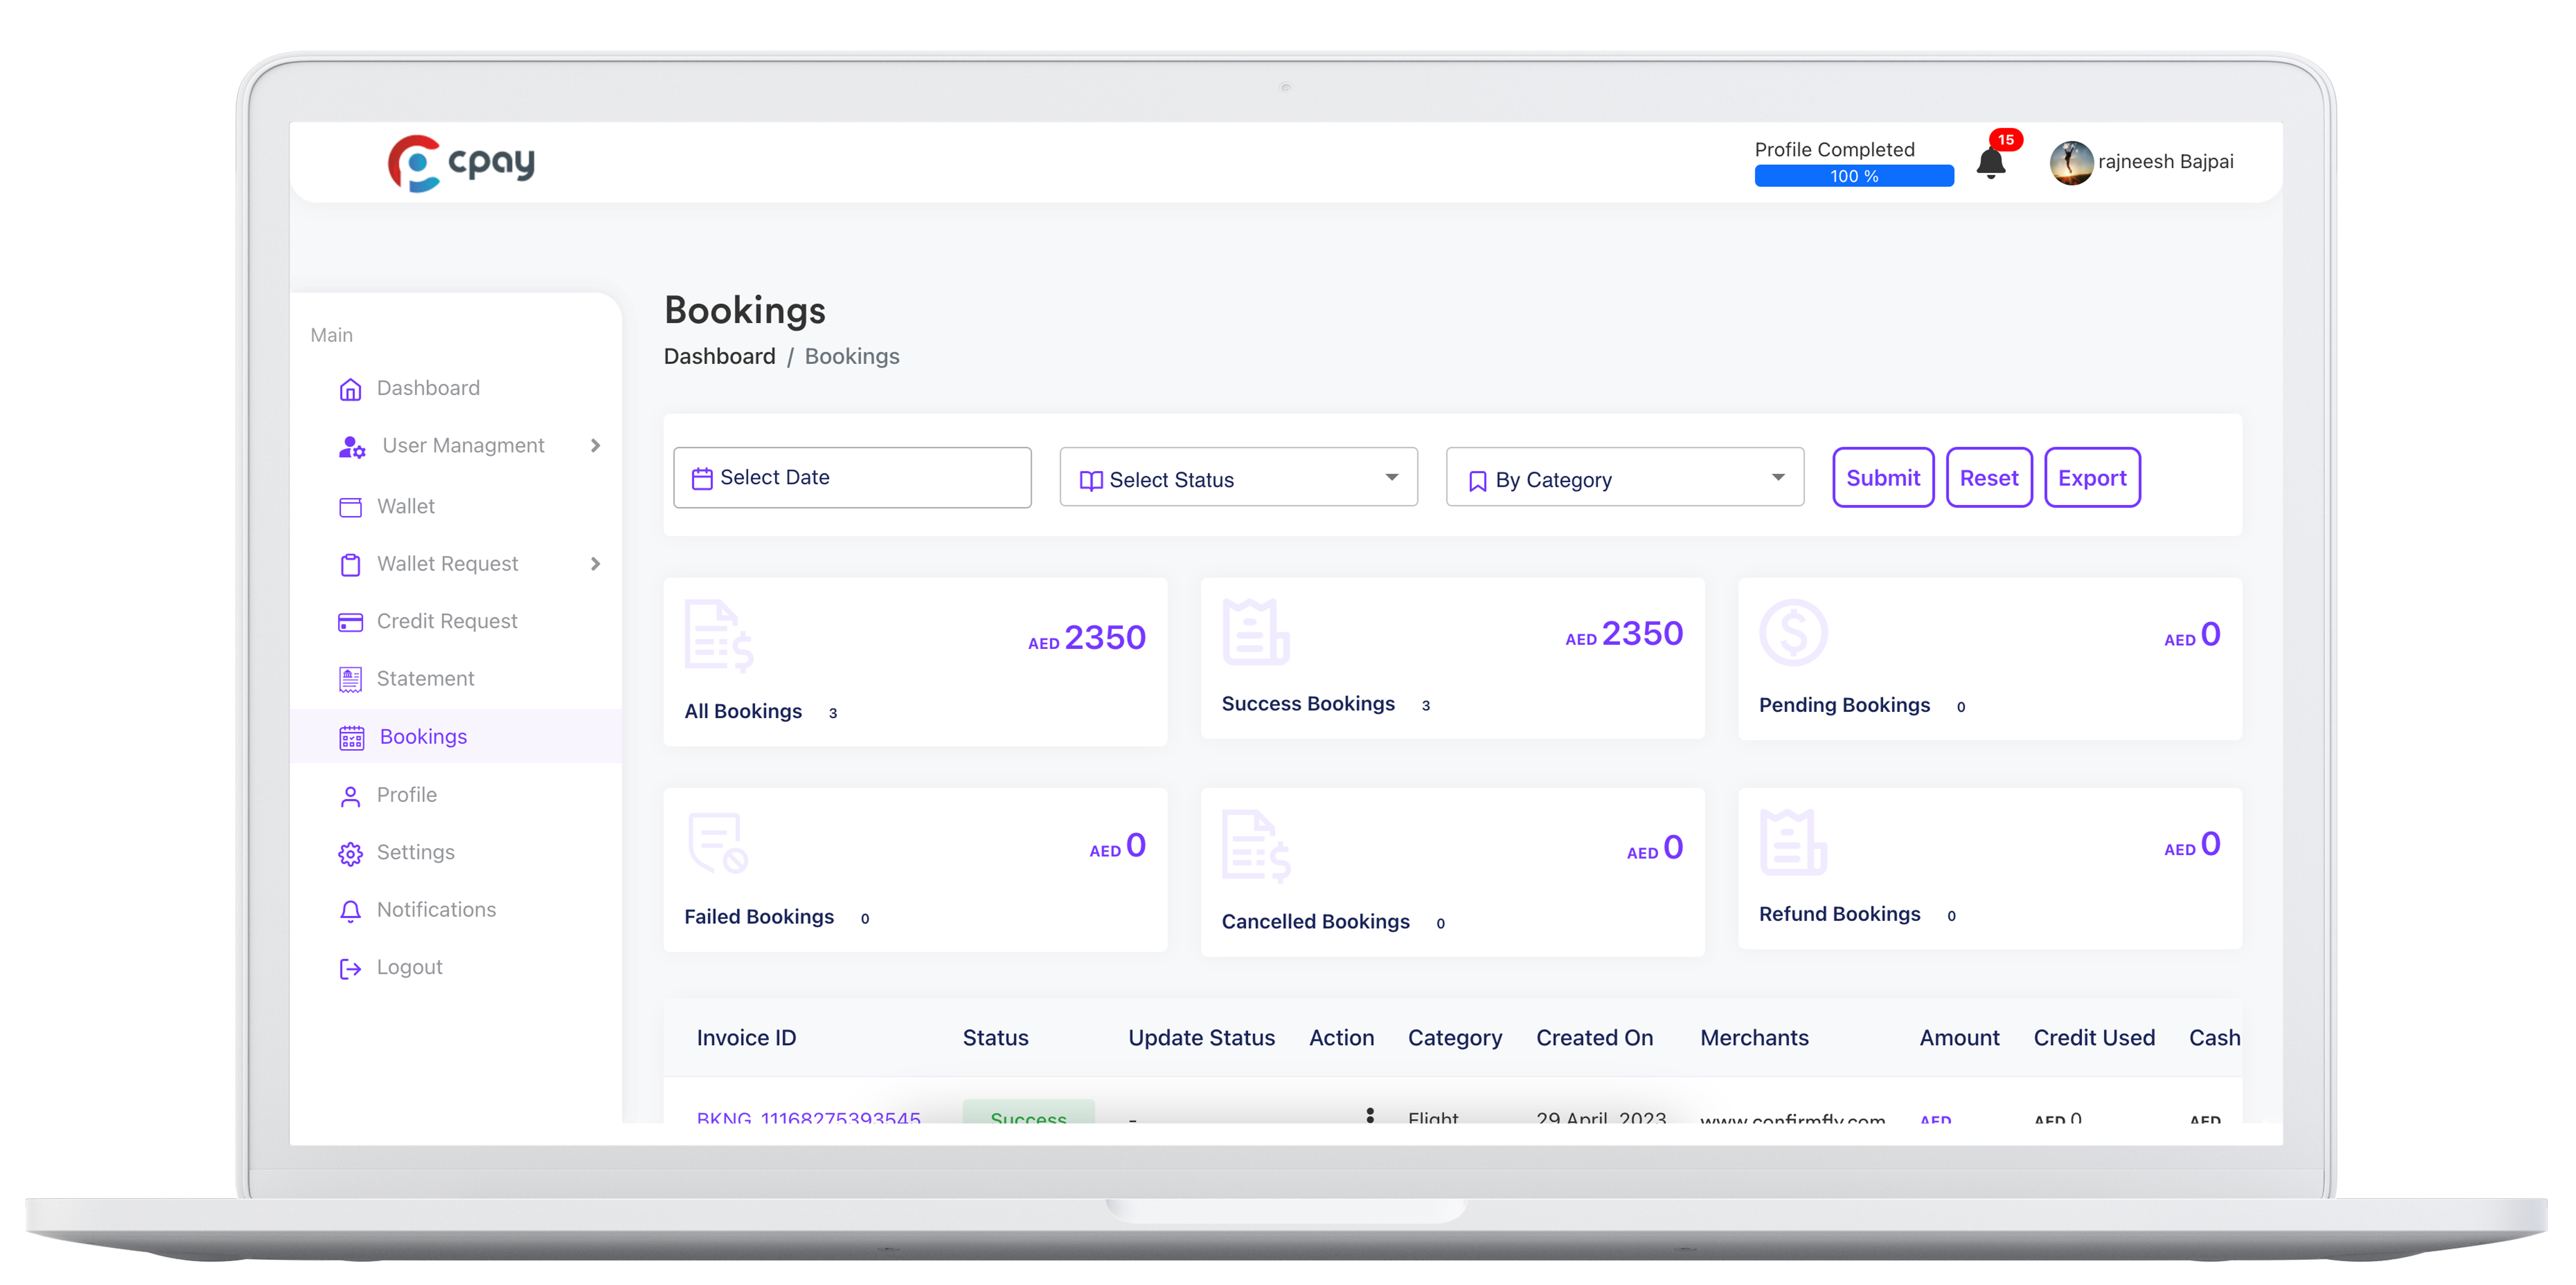
Task: Click the cpay logo
Action: point(461,163)
